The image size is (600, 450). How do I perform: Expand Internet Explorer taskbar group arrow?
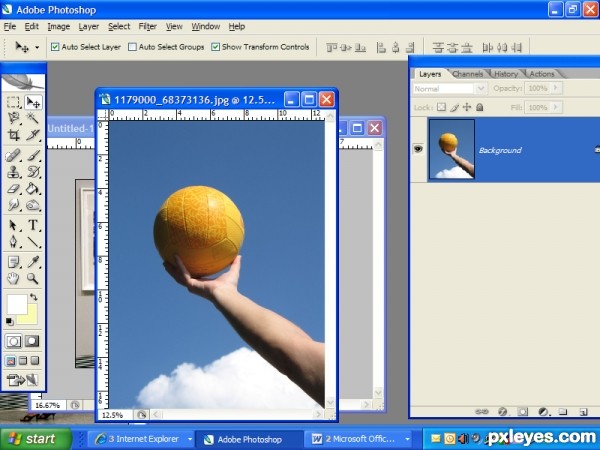pos(190,439)
